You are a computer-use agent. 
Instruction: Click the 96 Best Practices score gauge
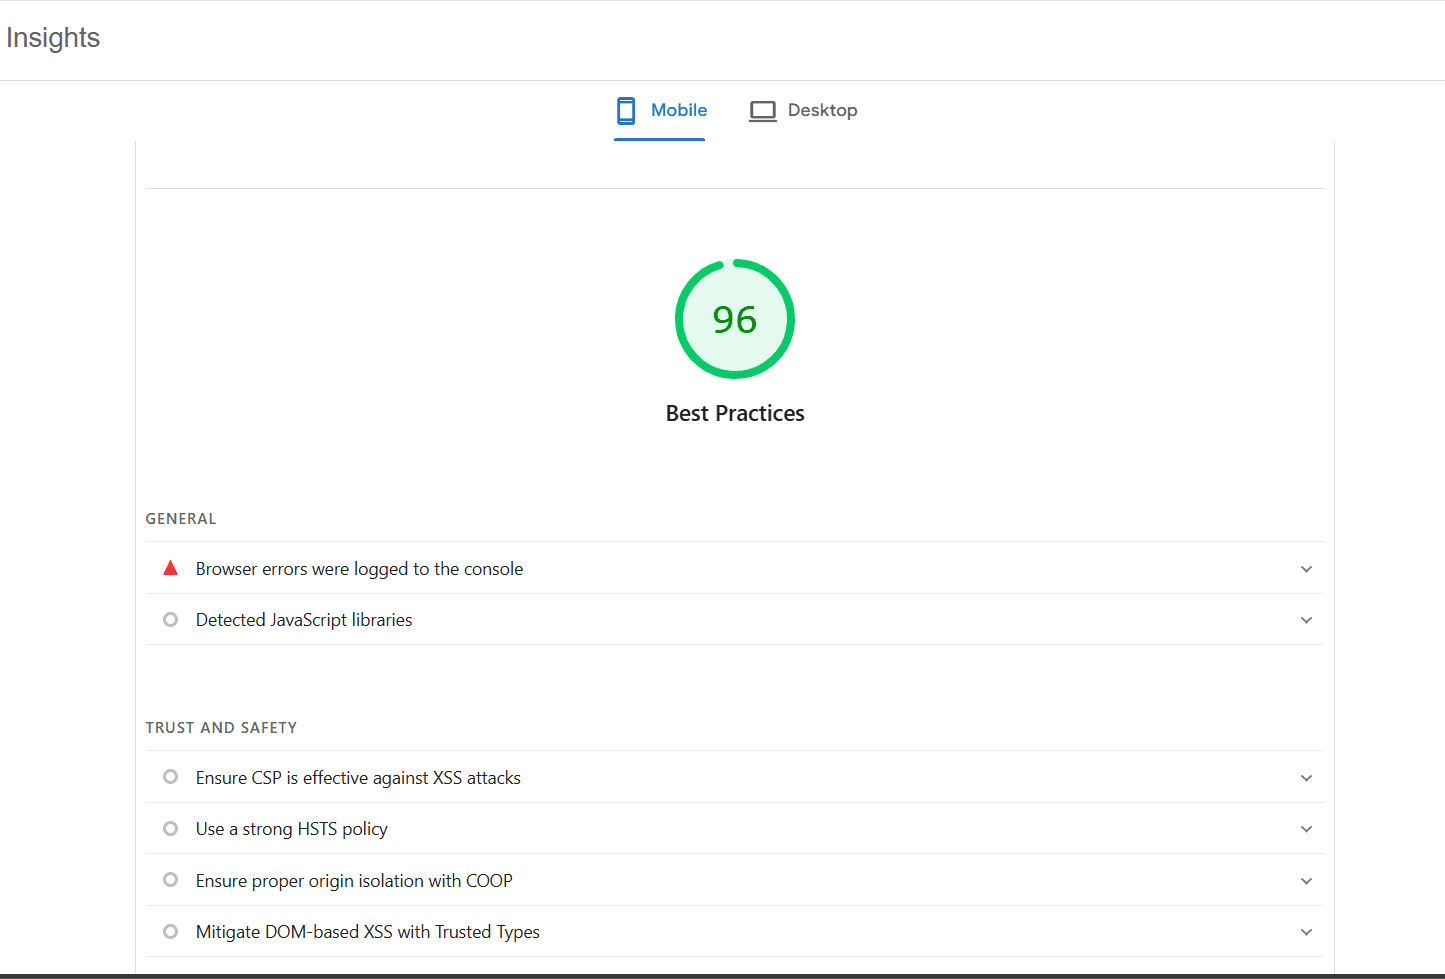click(735, 319)
